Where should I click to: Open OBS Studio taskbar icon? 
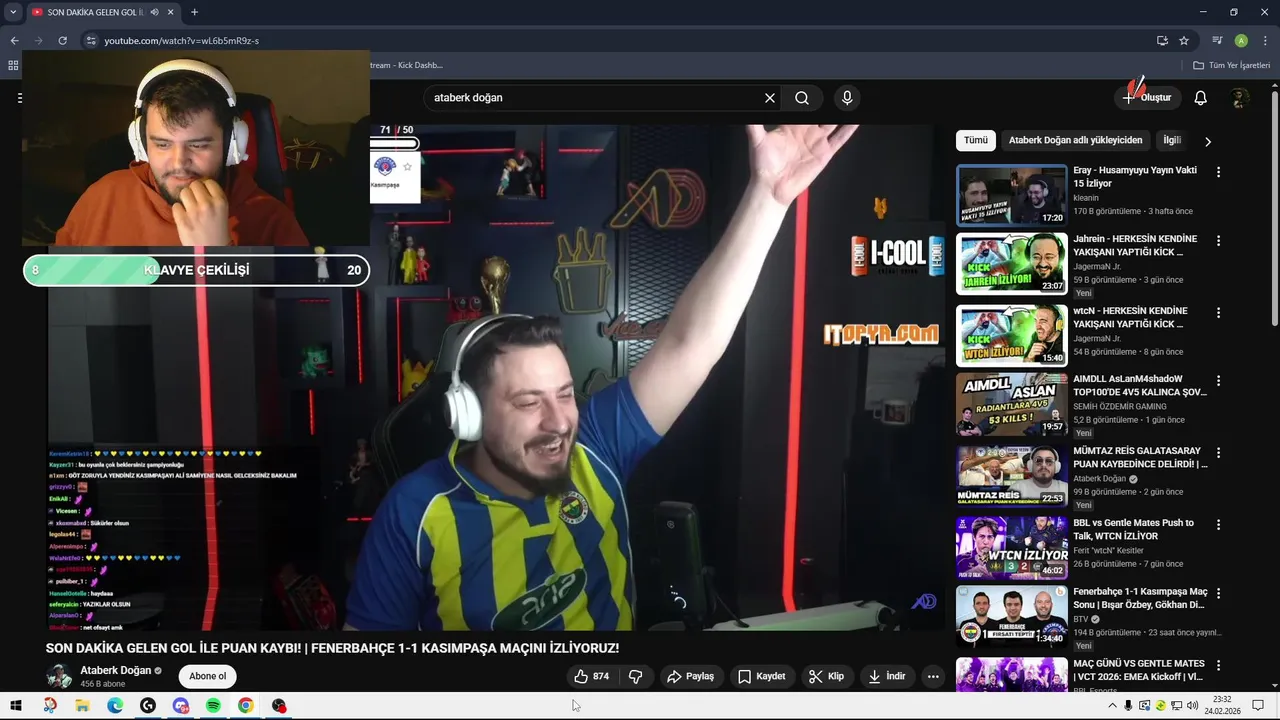(x=279, y=706)
